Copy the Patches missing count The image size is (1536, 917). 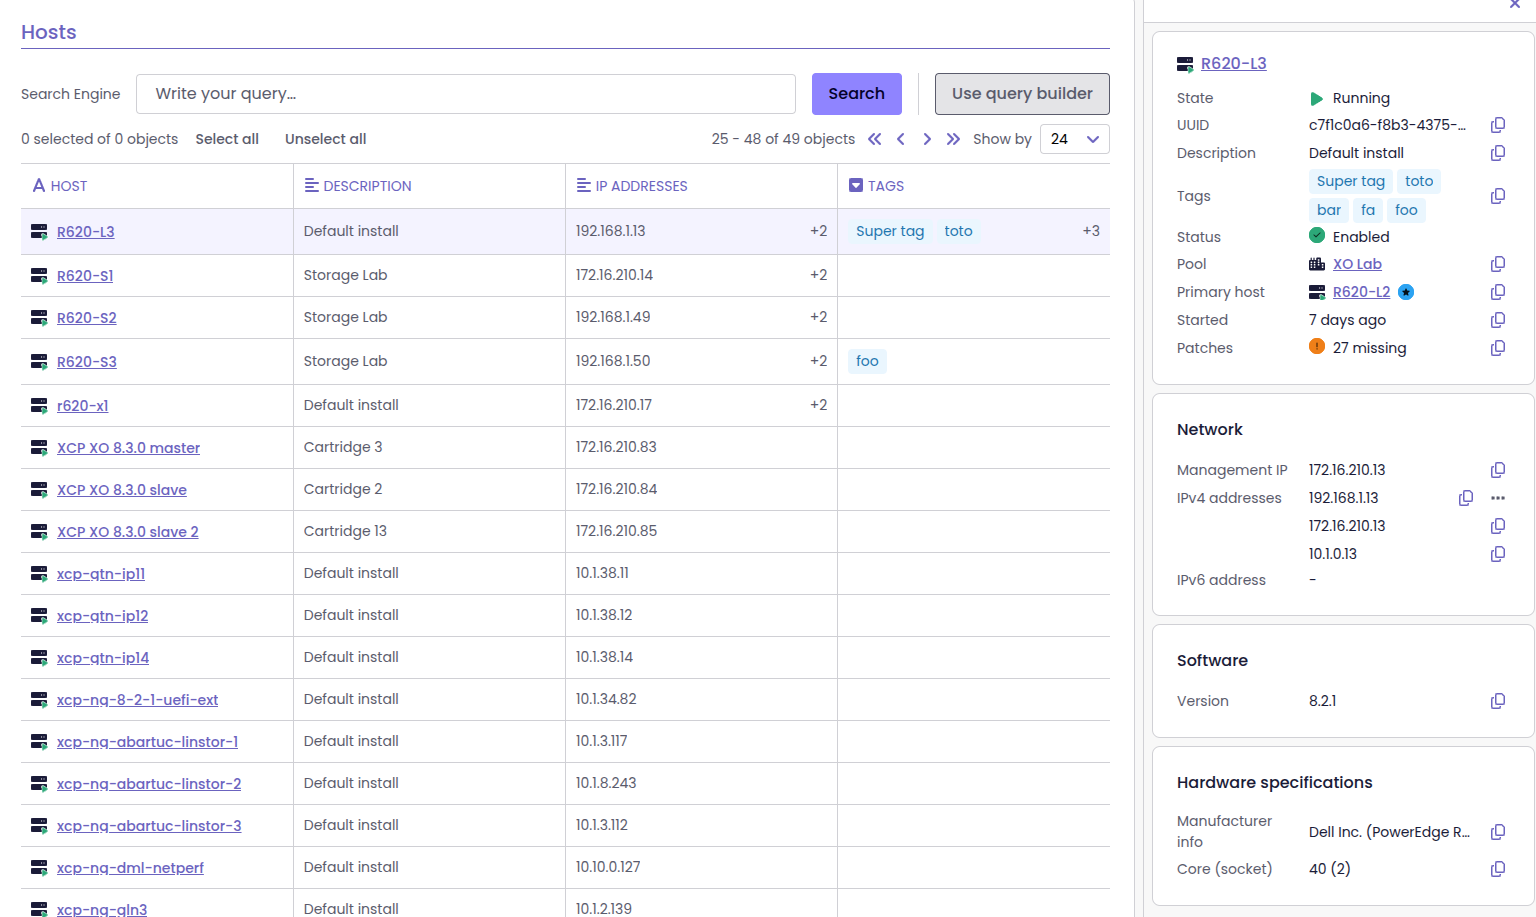(x=1497, y=348)
